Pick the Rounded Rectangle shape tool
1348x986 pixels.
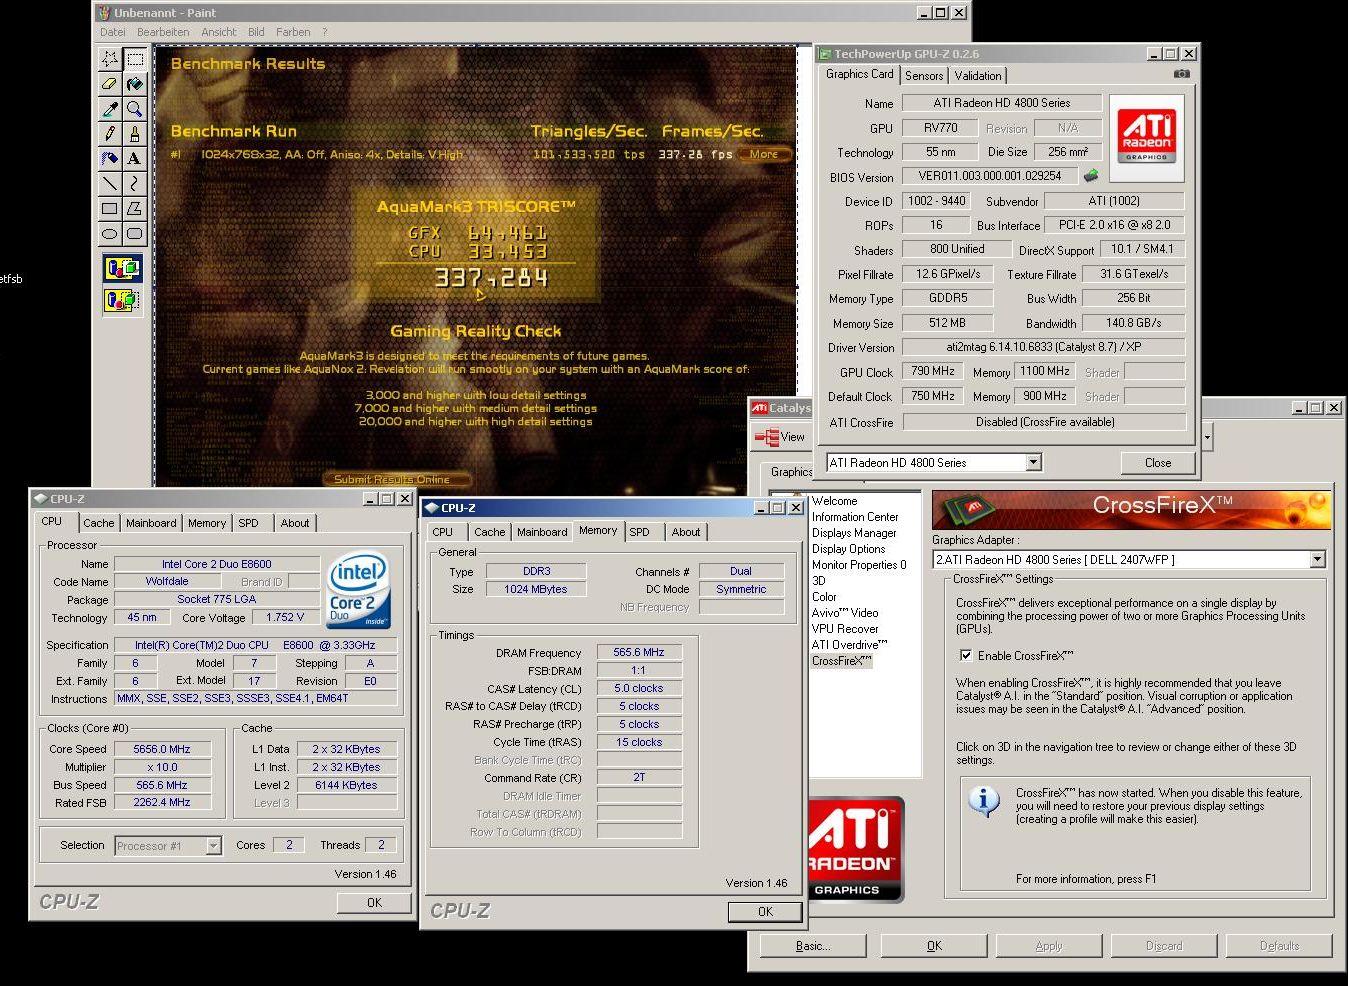[x=134, y=233]
